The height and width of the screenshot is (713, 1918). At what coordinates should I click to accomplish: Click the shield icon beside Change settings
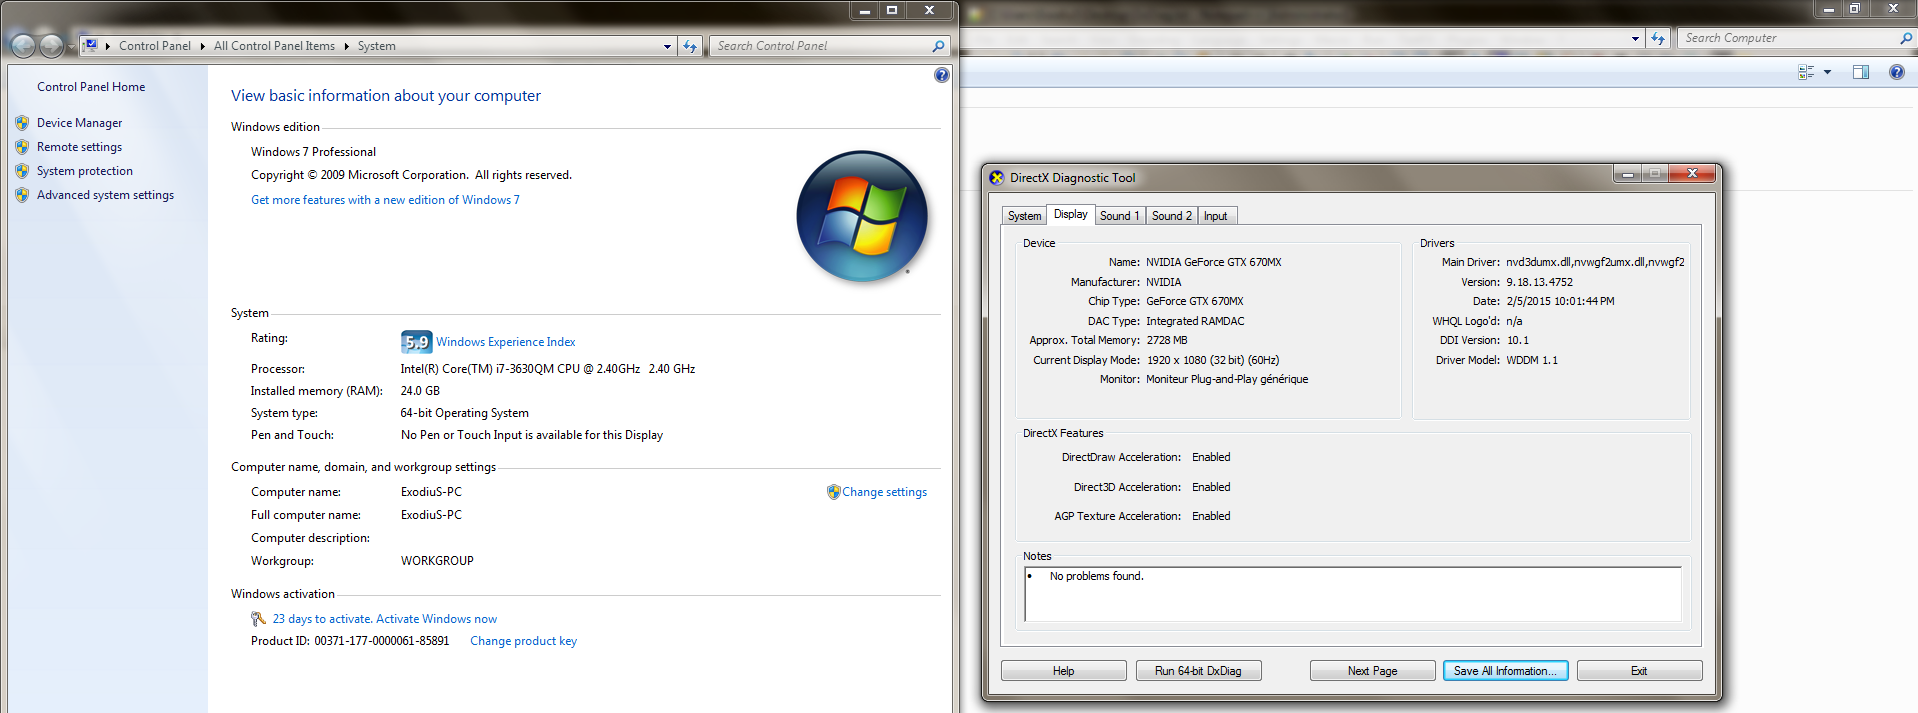(833, 492)
